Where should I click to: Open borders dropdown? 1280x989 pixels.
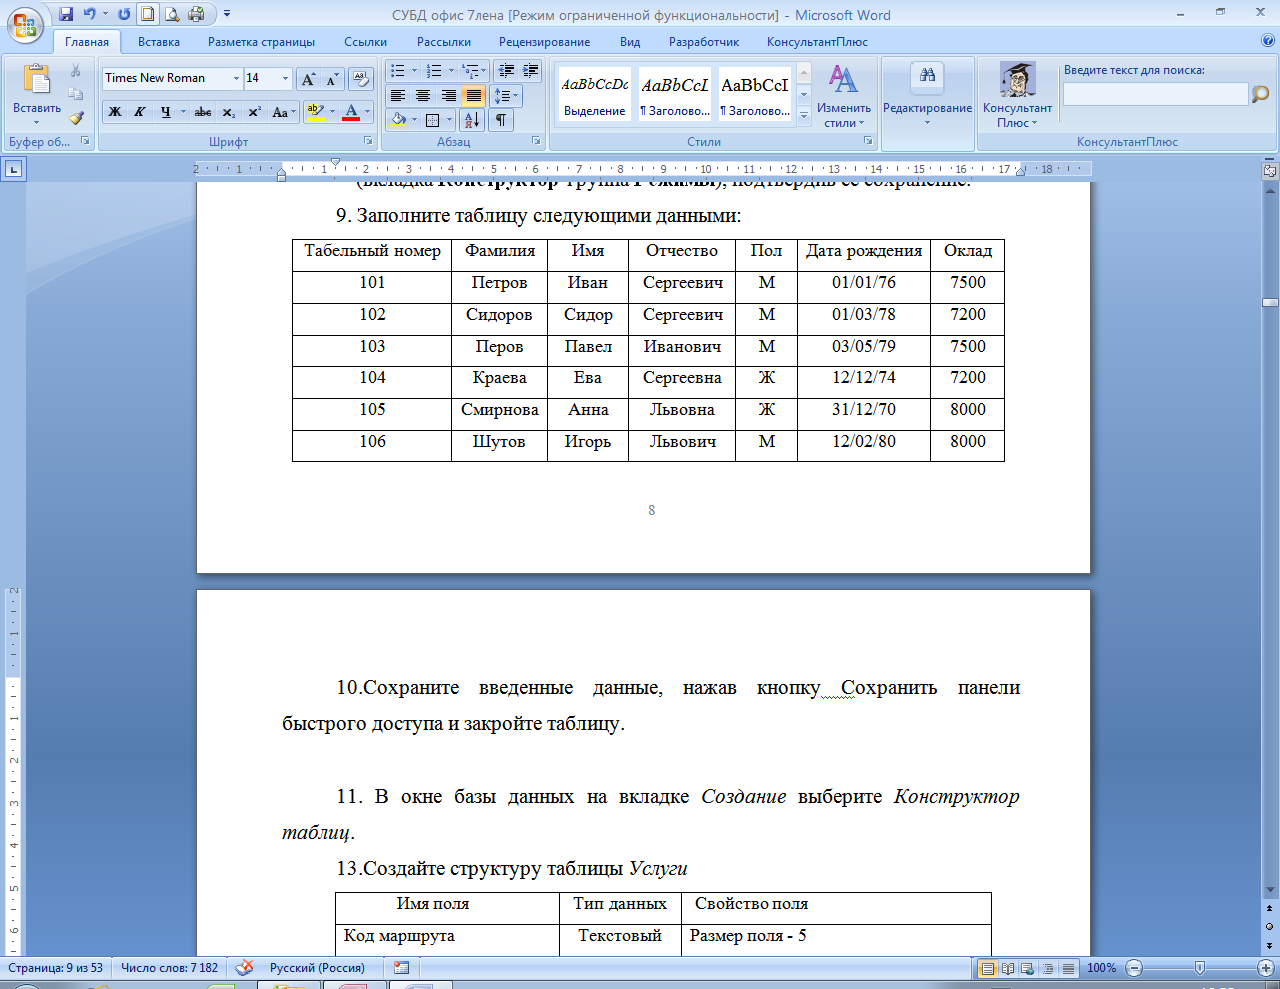[449, 120]
